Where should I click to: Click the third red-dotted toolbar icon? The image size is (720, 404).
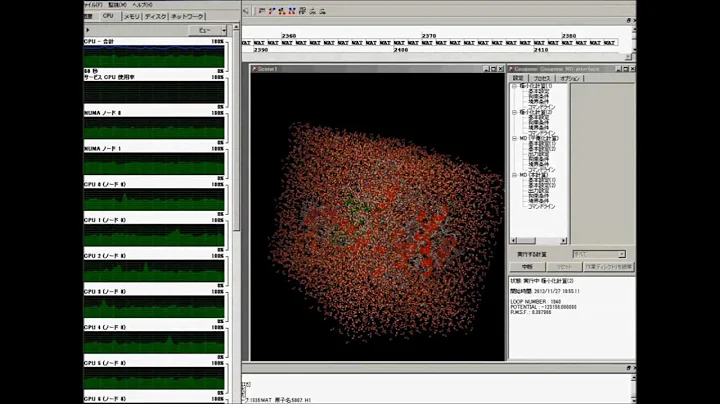282,11
